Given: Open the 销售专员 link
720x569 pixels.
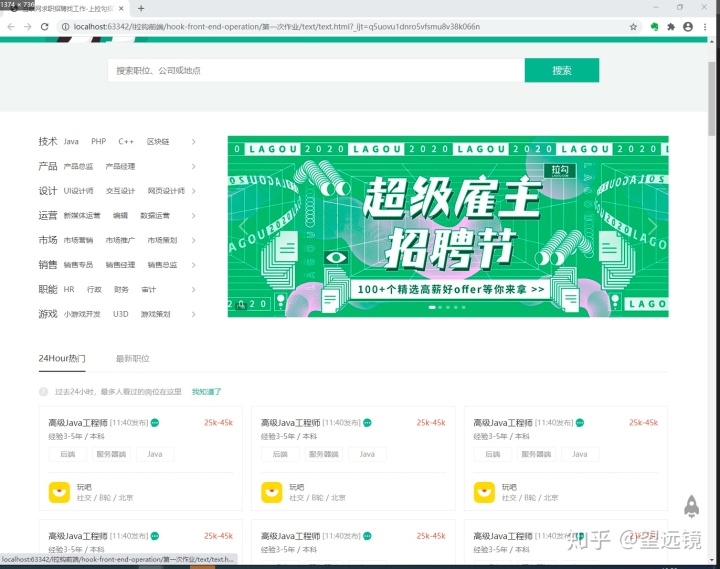Looking at the screenshot, I should 78,265.
